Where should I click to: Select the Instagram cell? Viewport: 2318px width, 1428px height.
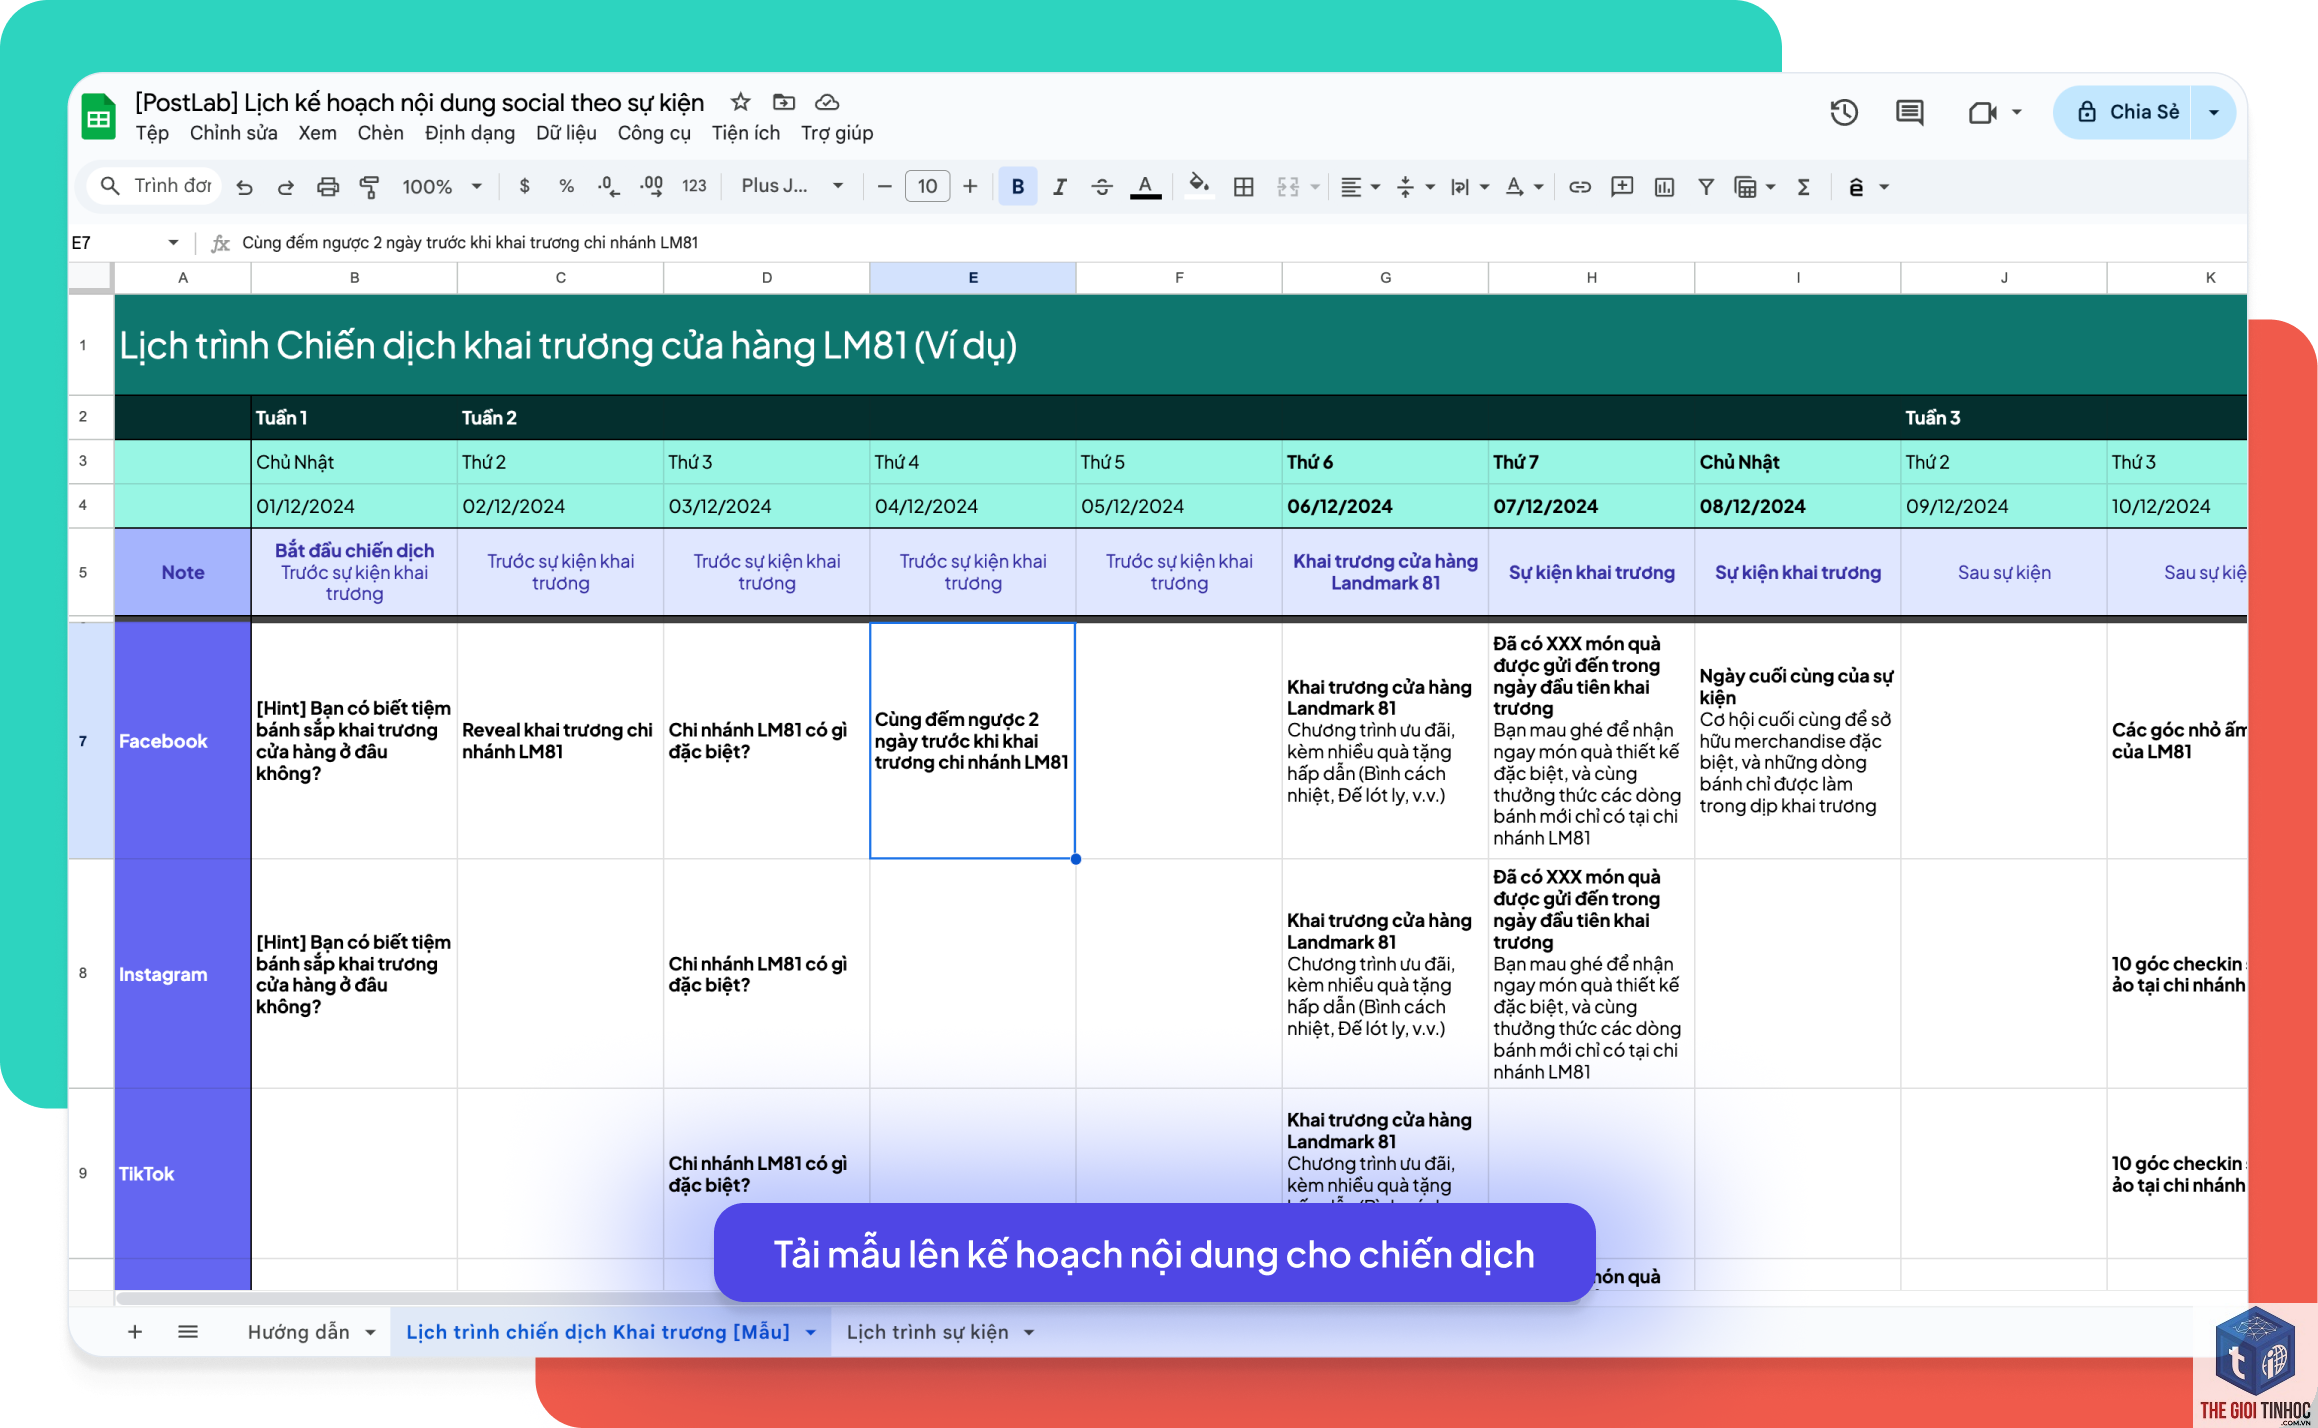pyautogui.click(x=183, y=974)
